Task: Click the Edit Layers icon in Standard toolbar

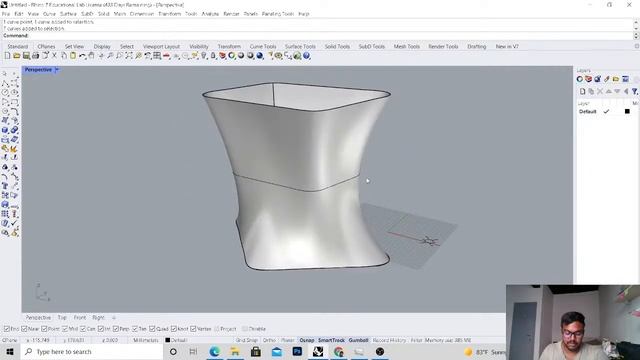Action: click(222, 56)
